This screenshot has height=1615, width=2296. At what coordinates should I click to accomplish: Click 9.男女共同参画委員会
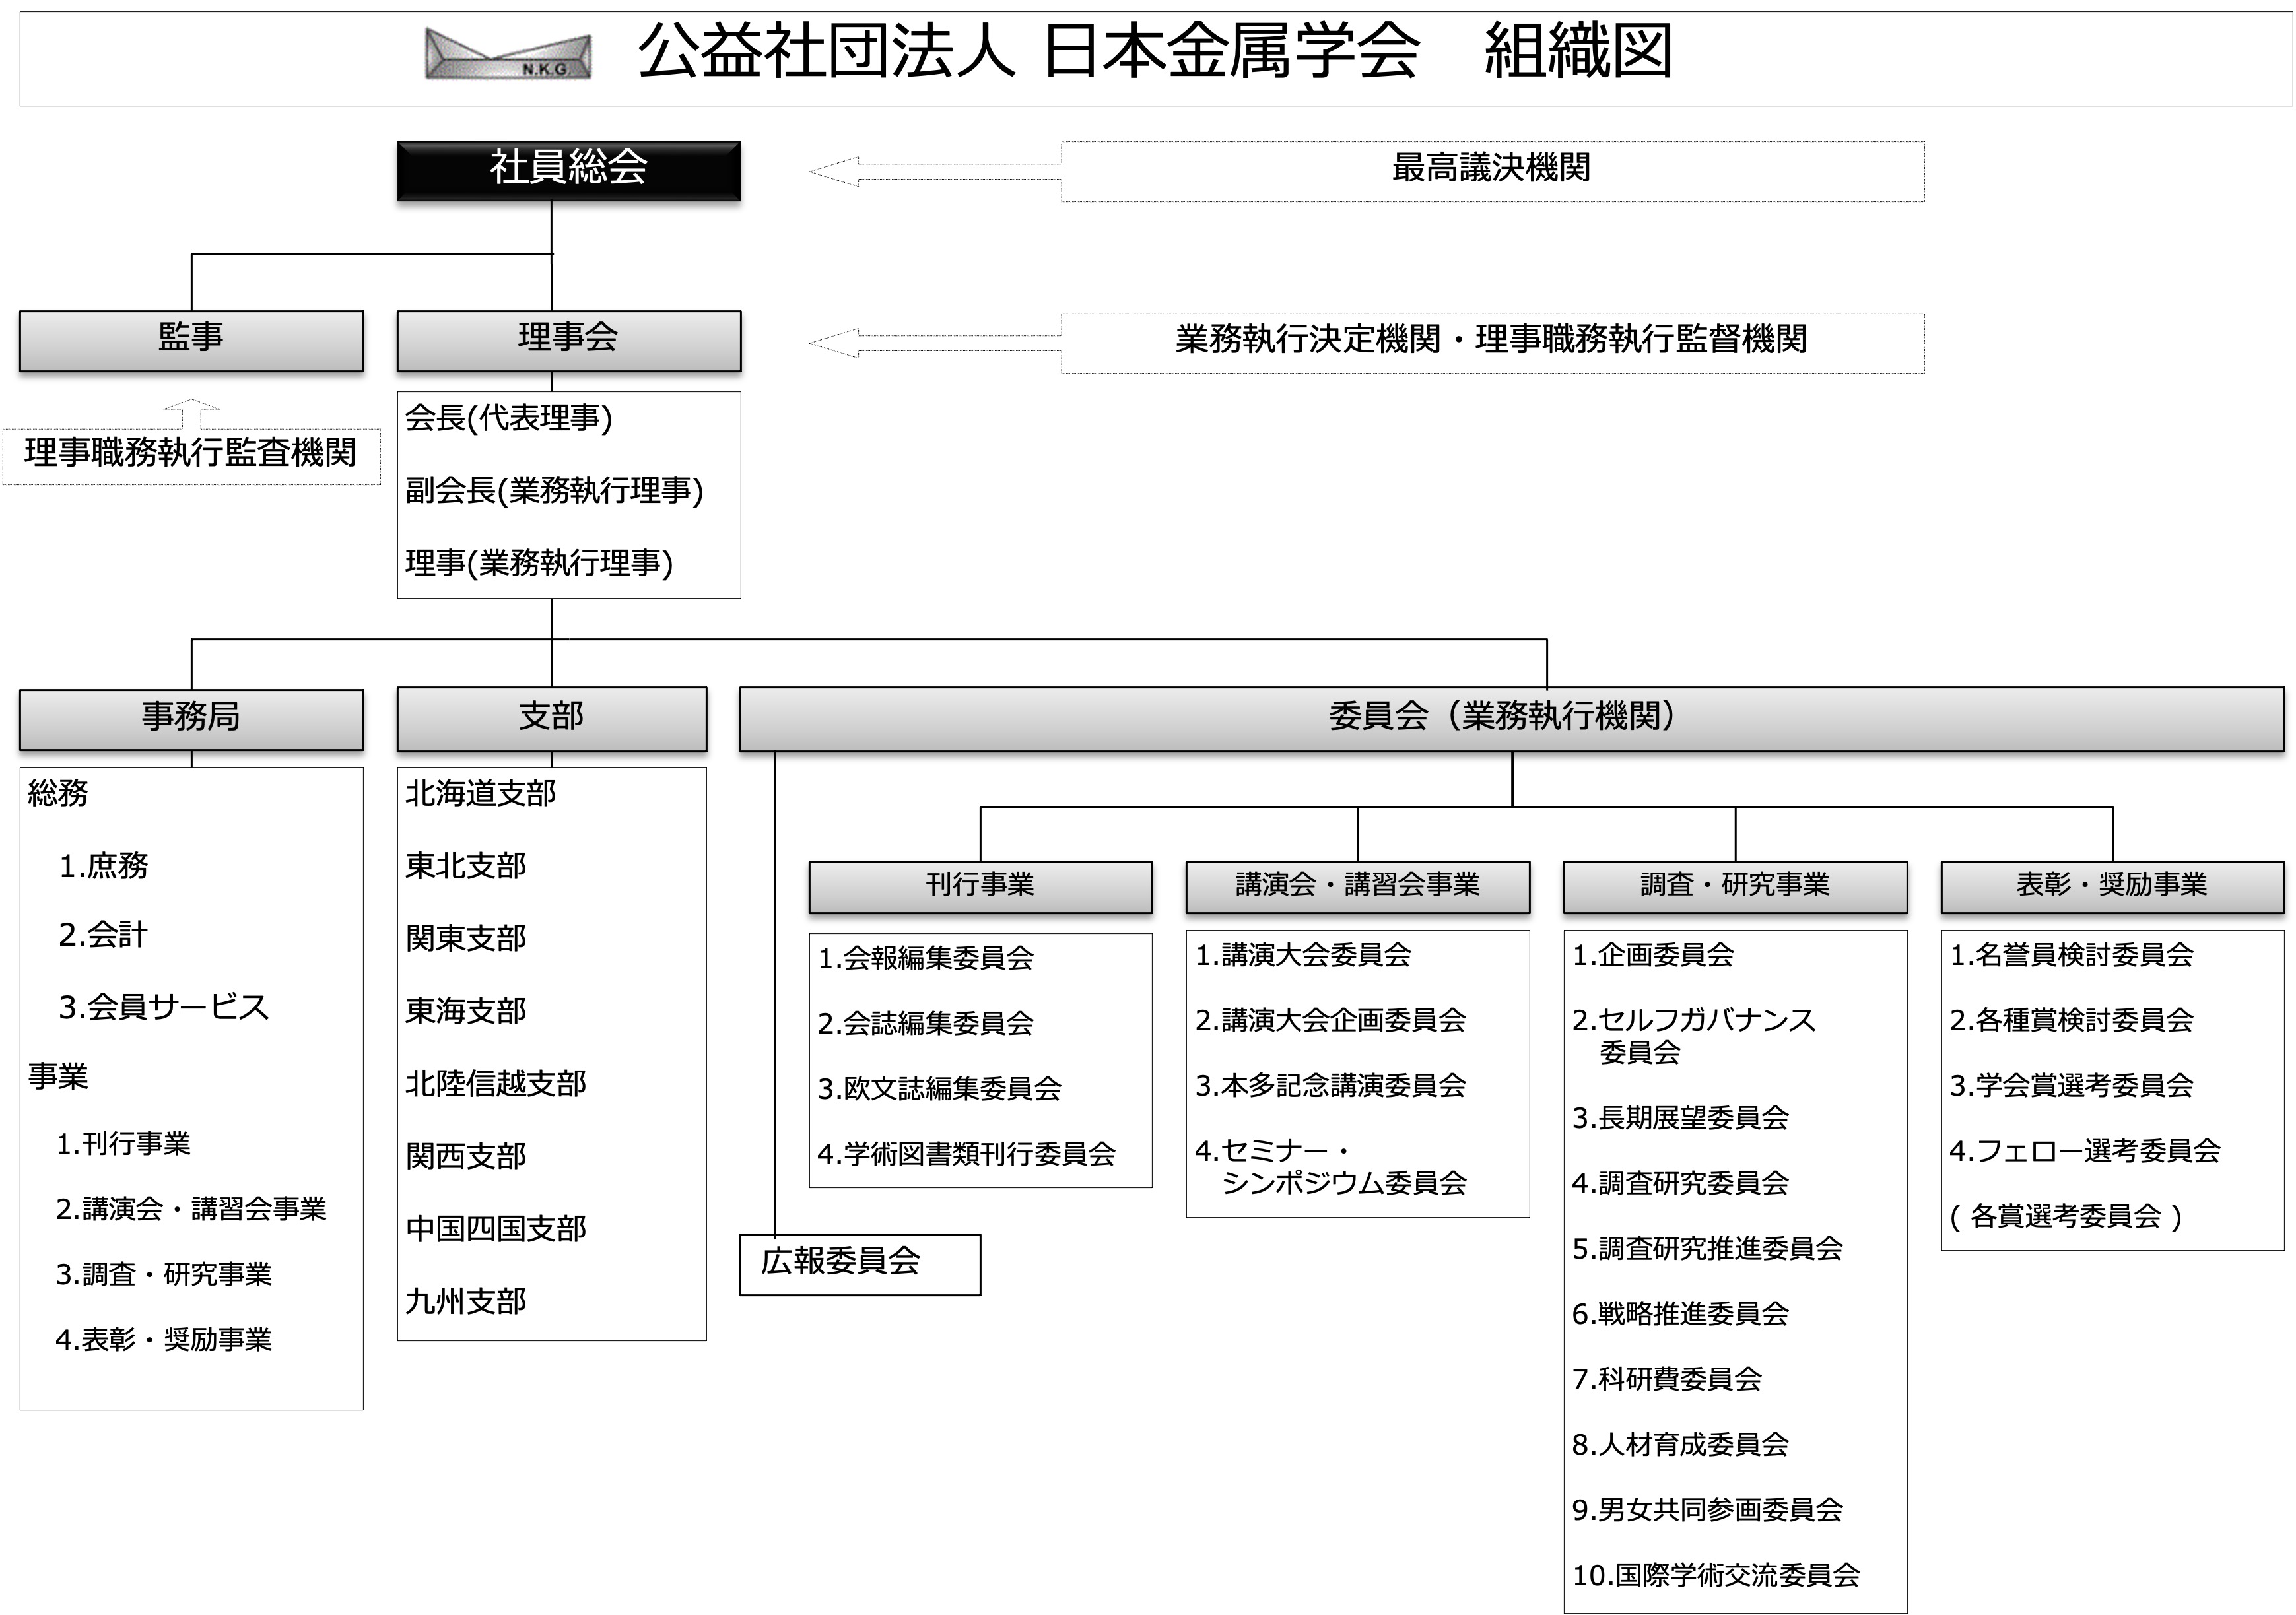1708,1510
